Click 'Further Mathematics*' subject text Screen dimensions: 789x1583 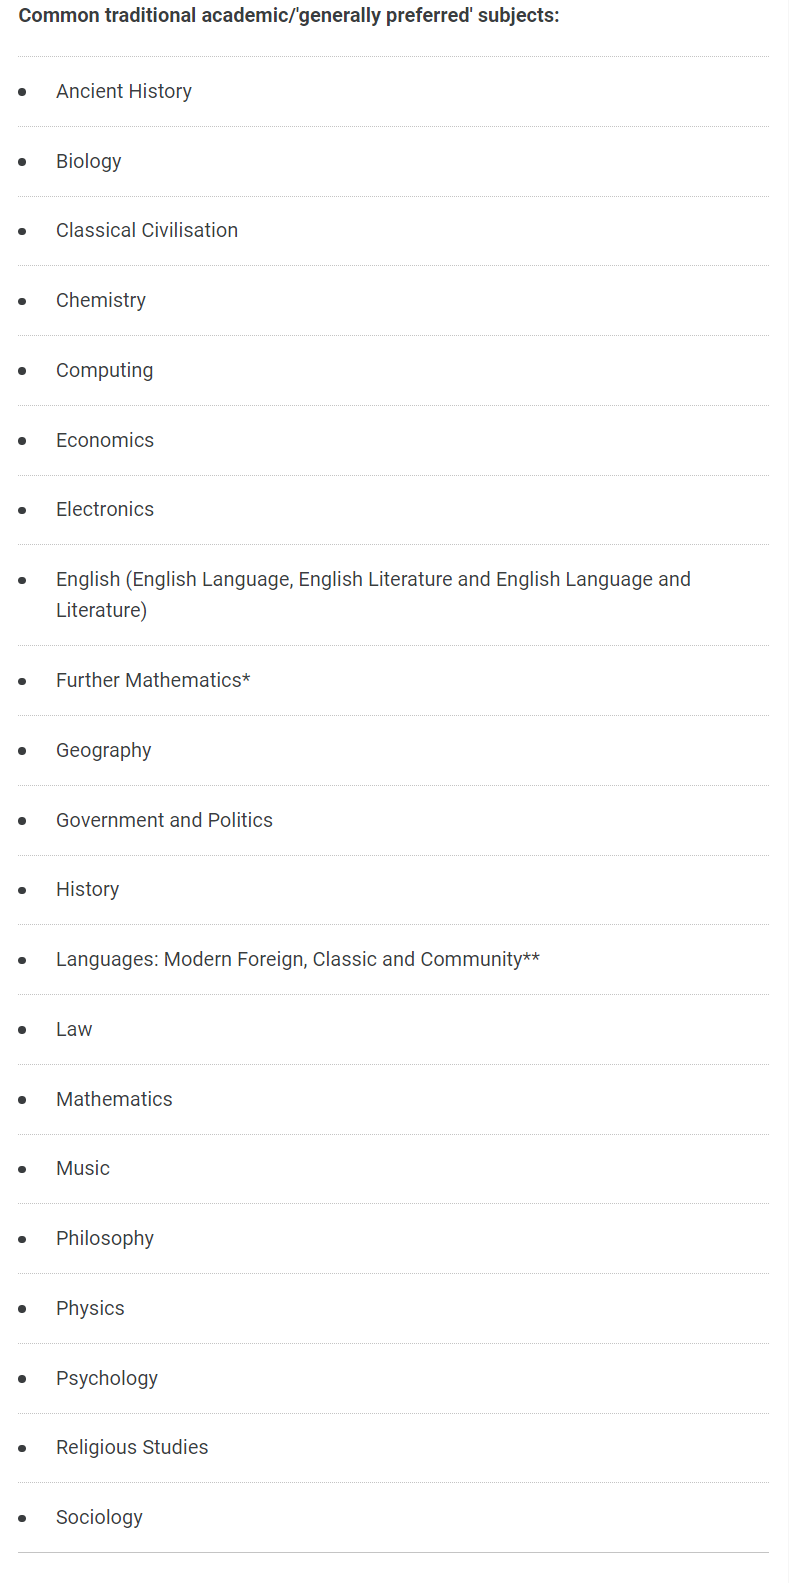point(153,680)
